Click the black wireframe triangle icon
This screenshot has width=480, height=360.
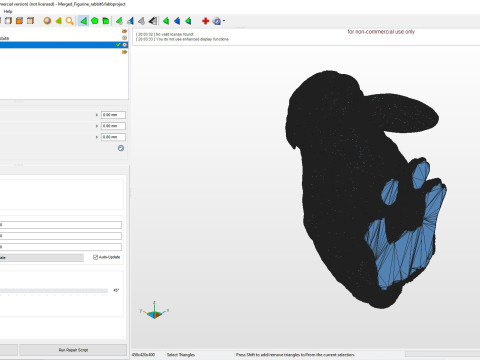coord(153,21)
